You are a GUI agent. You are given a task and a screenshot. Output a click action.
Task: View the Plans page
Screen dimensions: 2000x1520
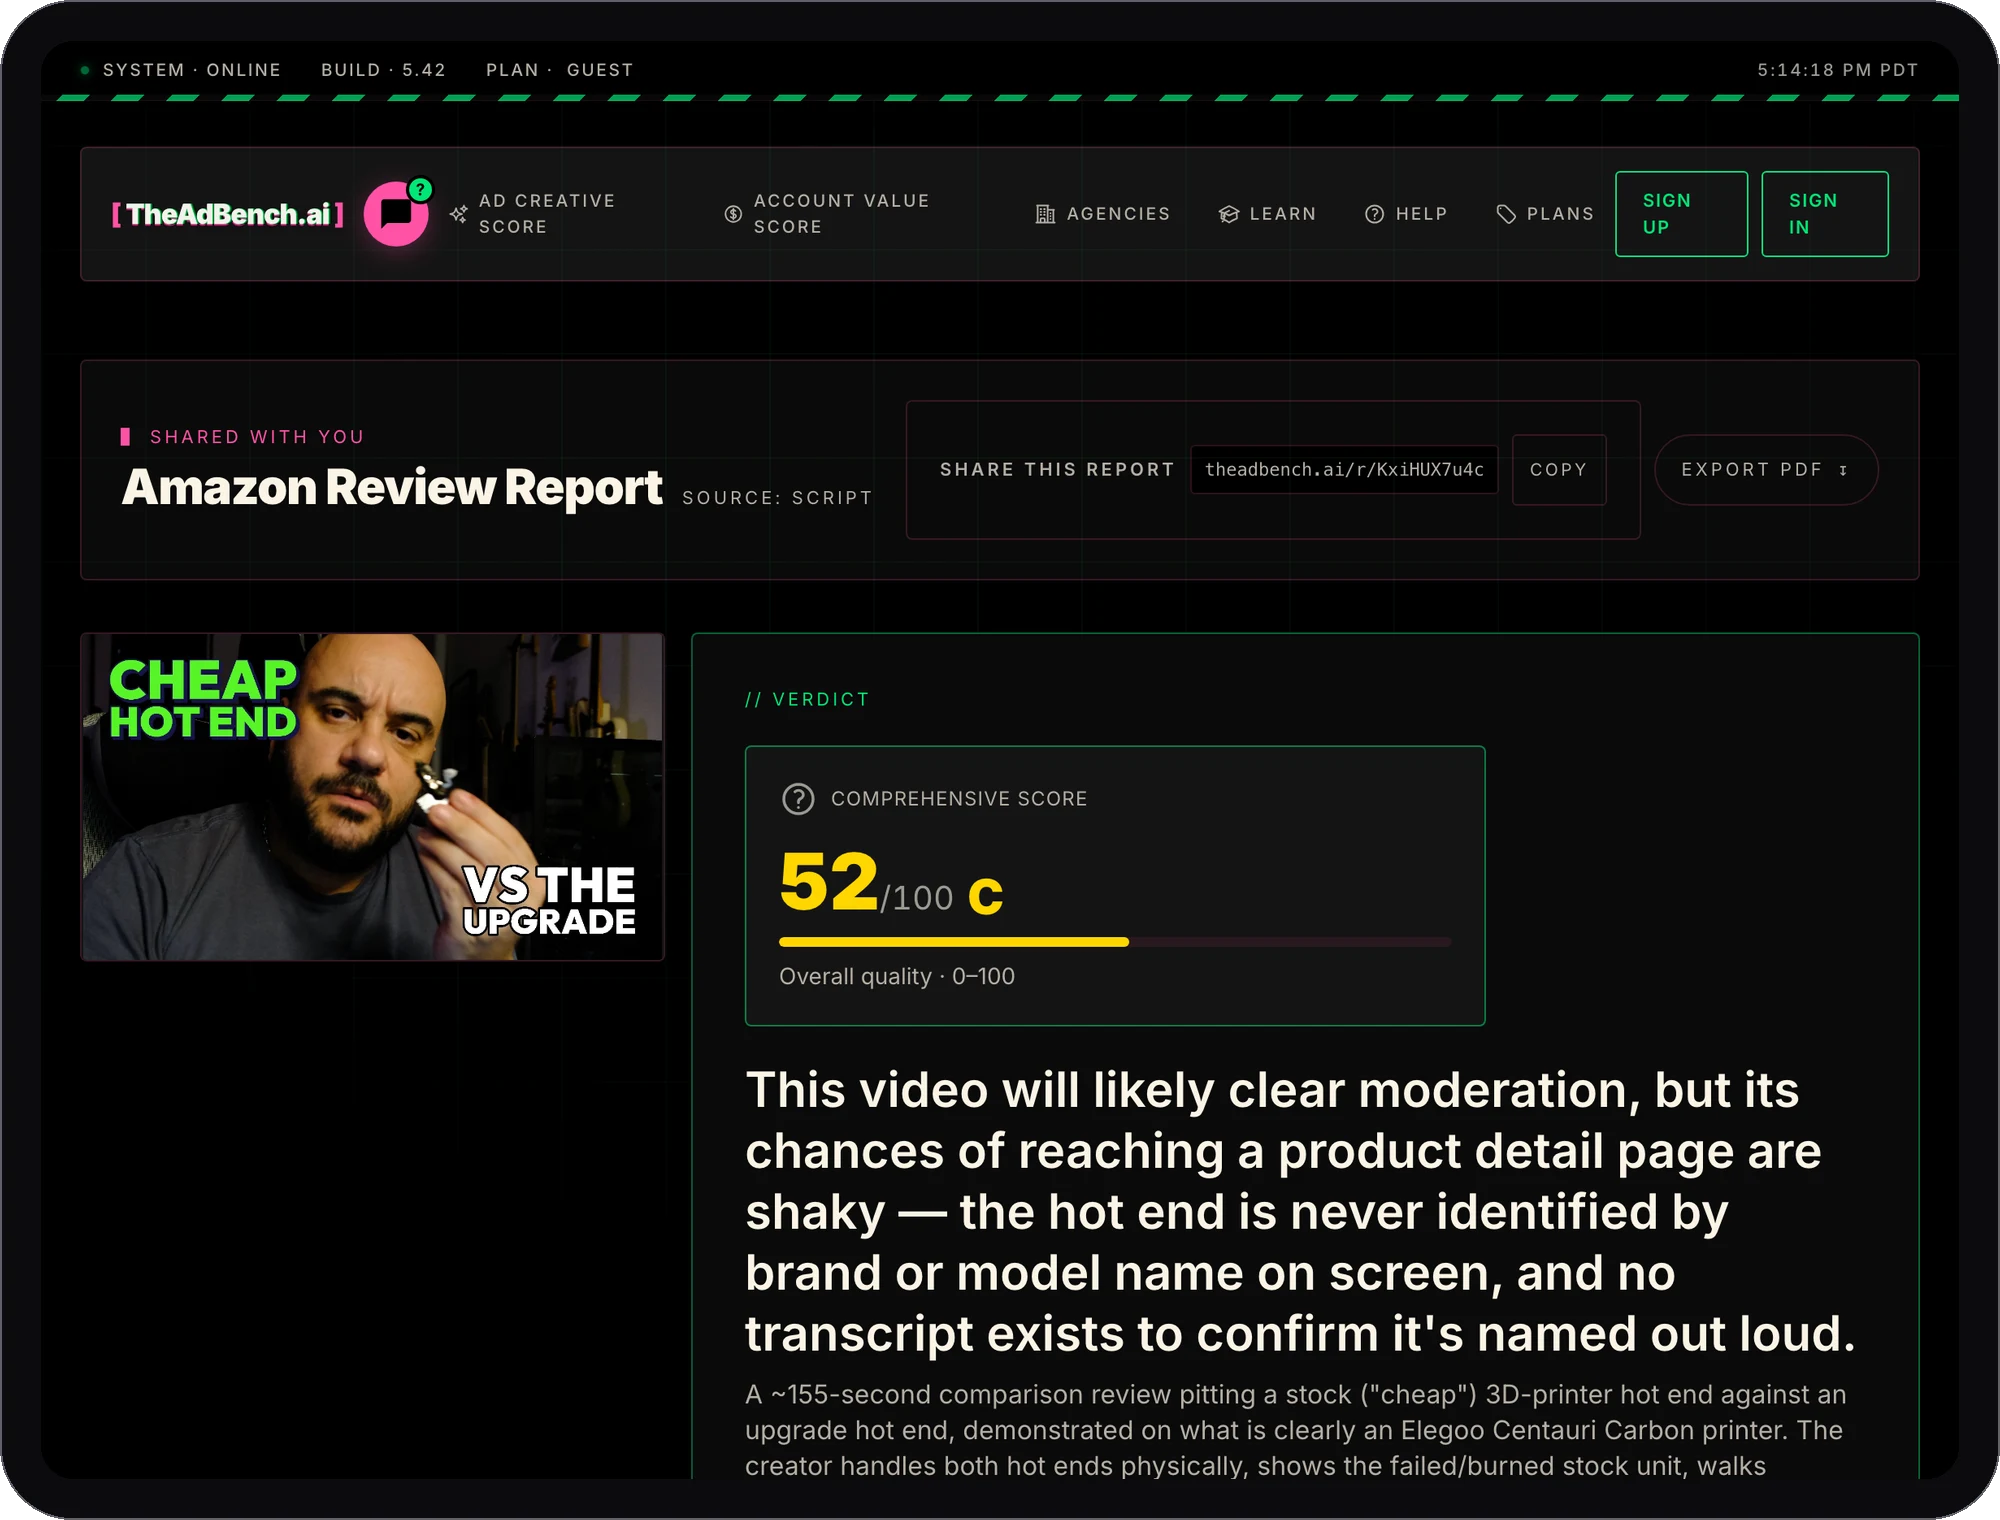pos(1545,214)
